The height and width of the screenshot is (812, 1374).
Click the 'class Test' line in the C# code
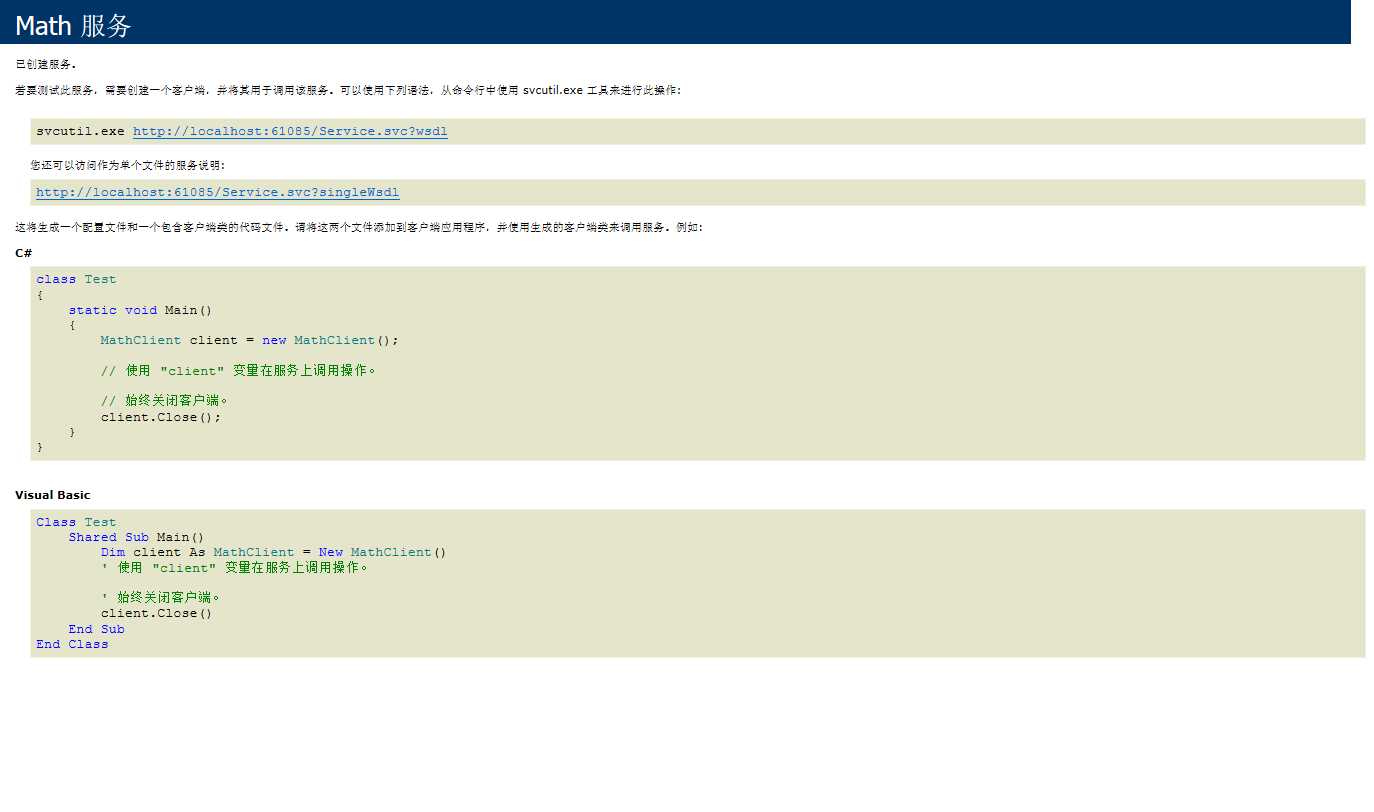coord(76,279)
